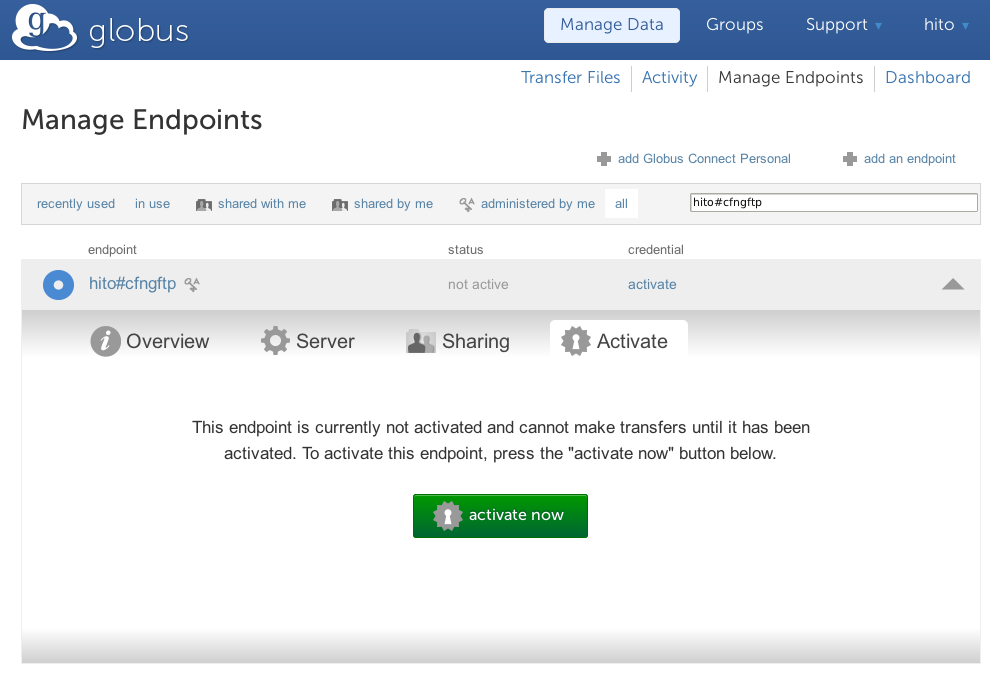Click the hito#cfngftp endpoint name link
This screenshot has height=673, width=990.
(x=132, y=284)
